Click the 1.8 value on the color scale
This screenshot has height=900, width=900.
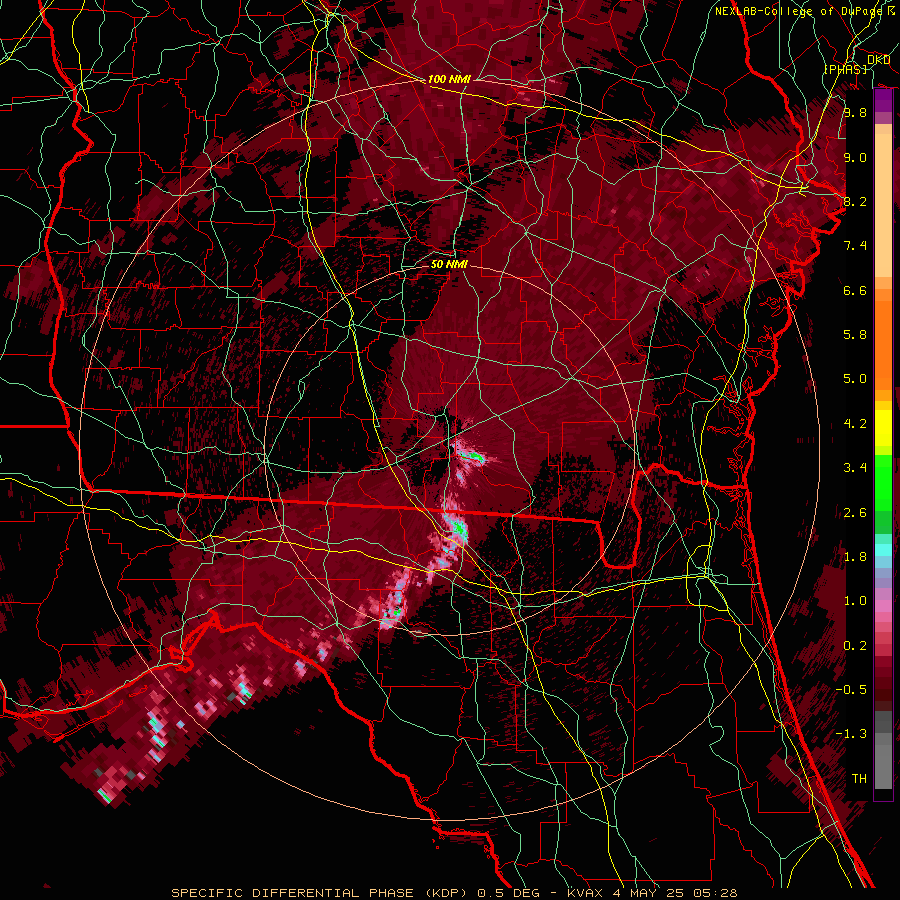tap(855, 557)
